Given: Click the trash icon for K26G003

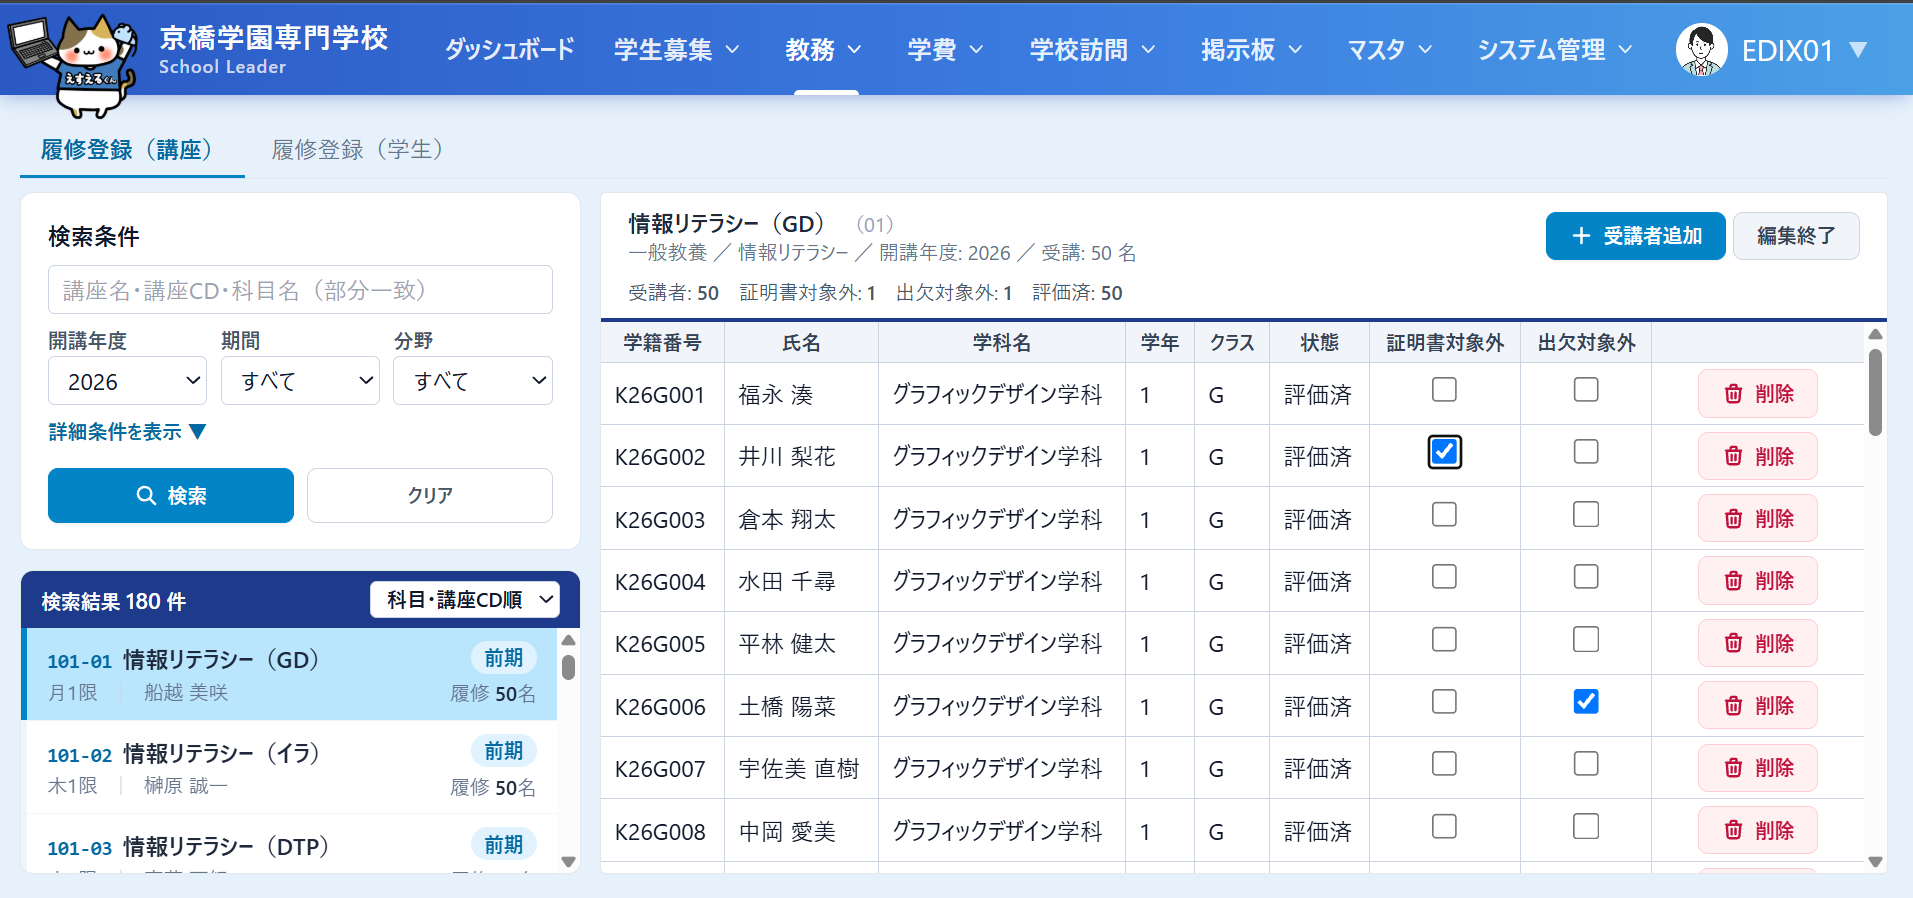Looking at the screenshot, I should 1733,519.
